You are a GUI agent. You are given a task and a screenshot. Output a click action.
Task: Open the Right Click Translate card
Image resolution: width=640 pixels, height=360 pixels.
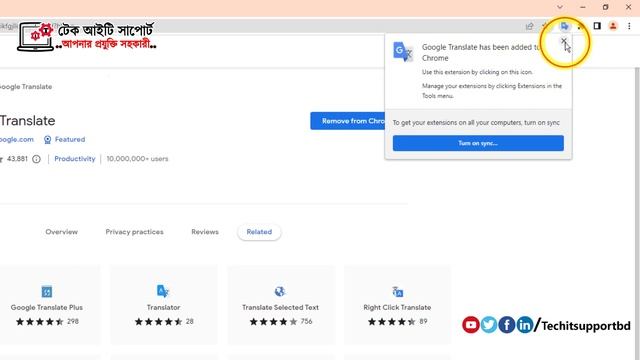[x=397, y=305]
